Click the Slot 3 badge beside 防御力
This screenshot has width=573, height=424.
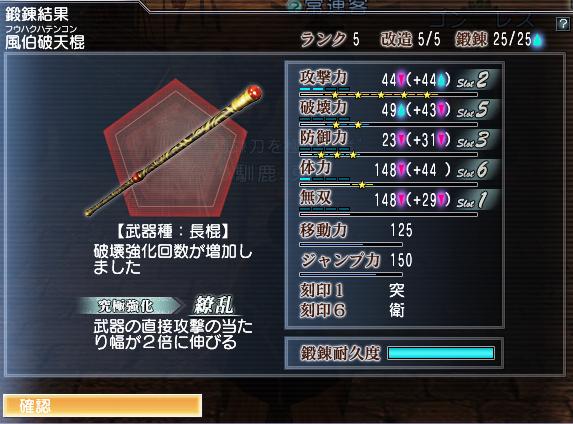[474, 140]
